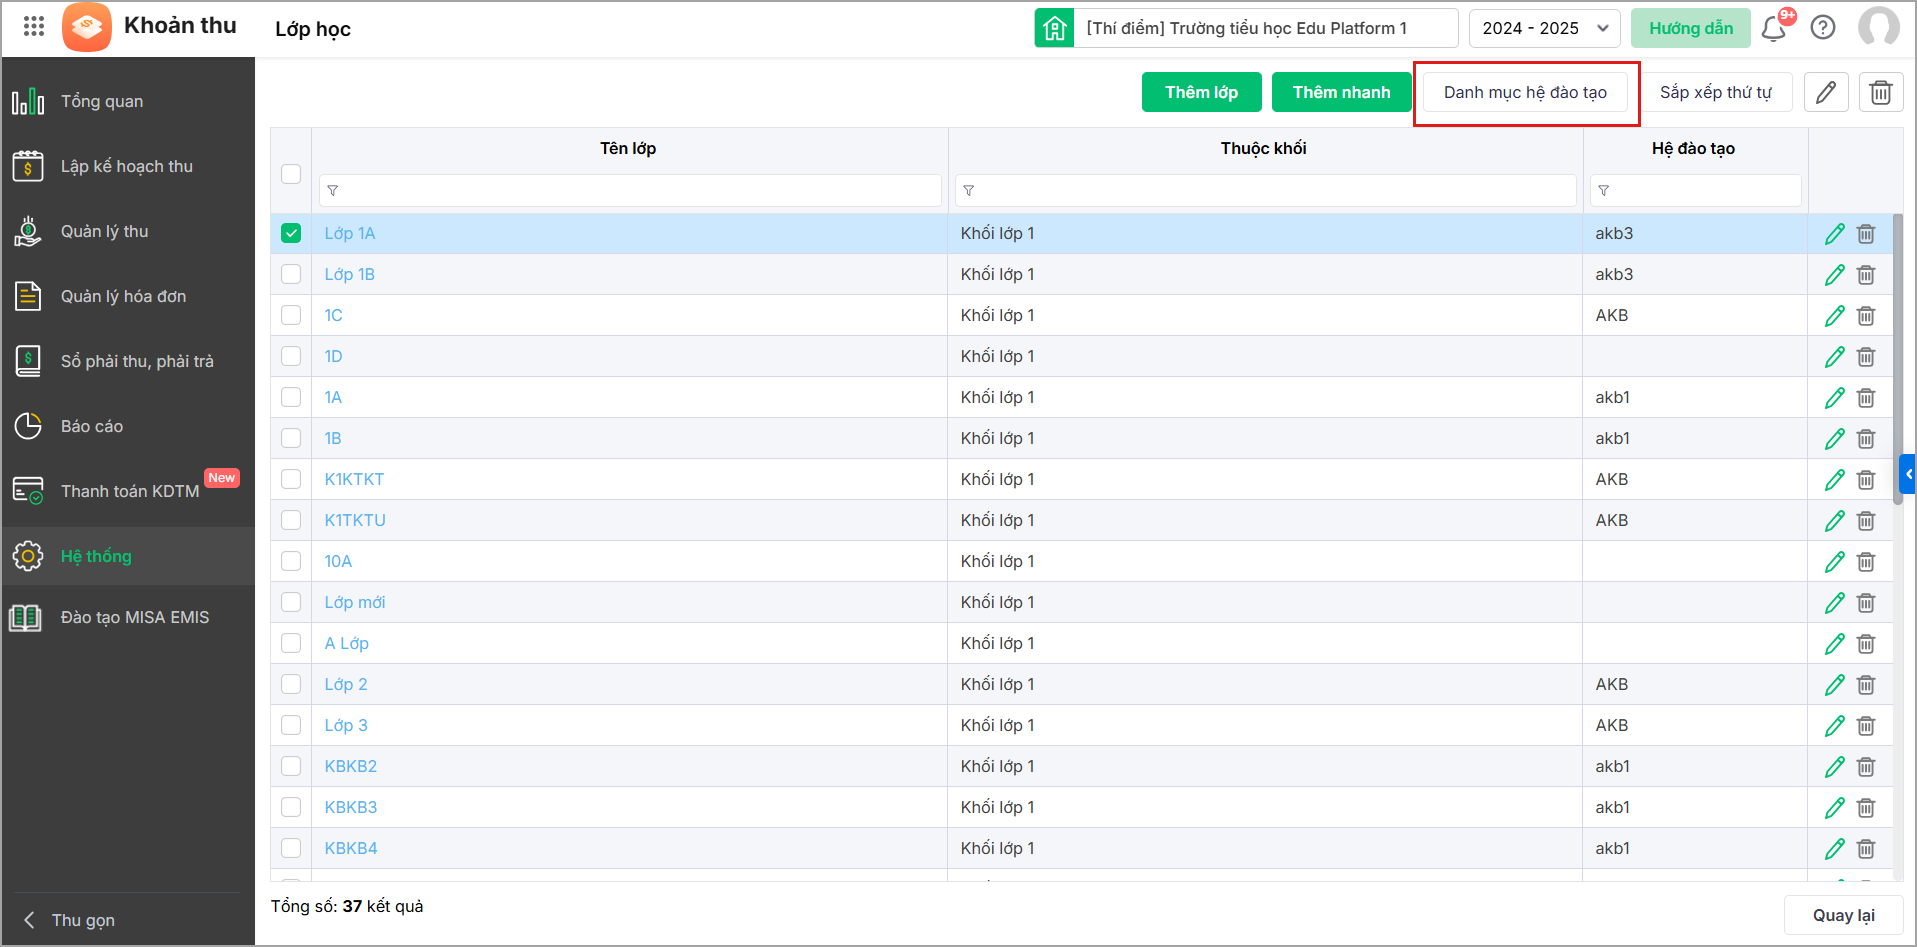Go to Quản lý thu
Image resolution: width=1917 pixels, height=947 pixels.
point(128,231)
